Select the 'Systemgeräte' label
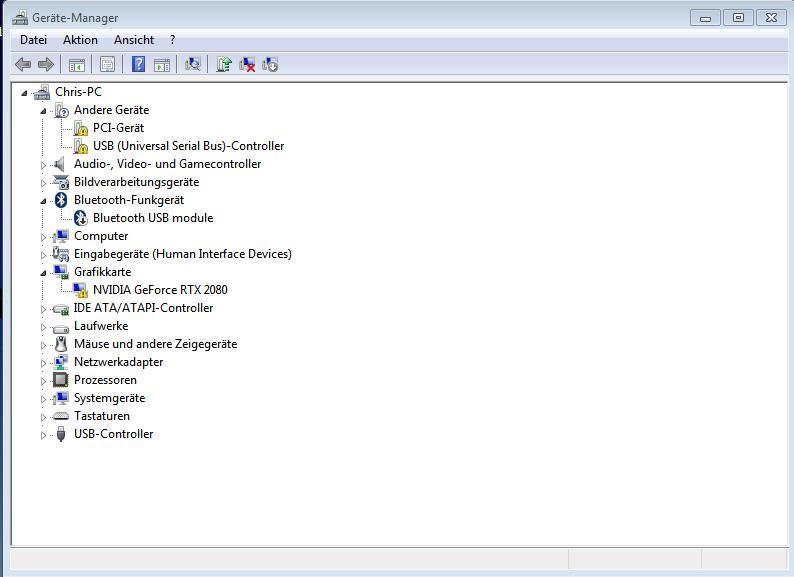The width and height of the screenshot is (794, 577). (x=109, y=398)
